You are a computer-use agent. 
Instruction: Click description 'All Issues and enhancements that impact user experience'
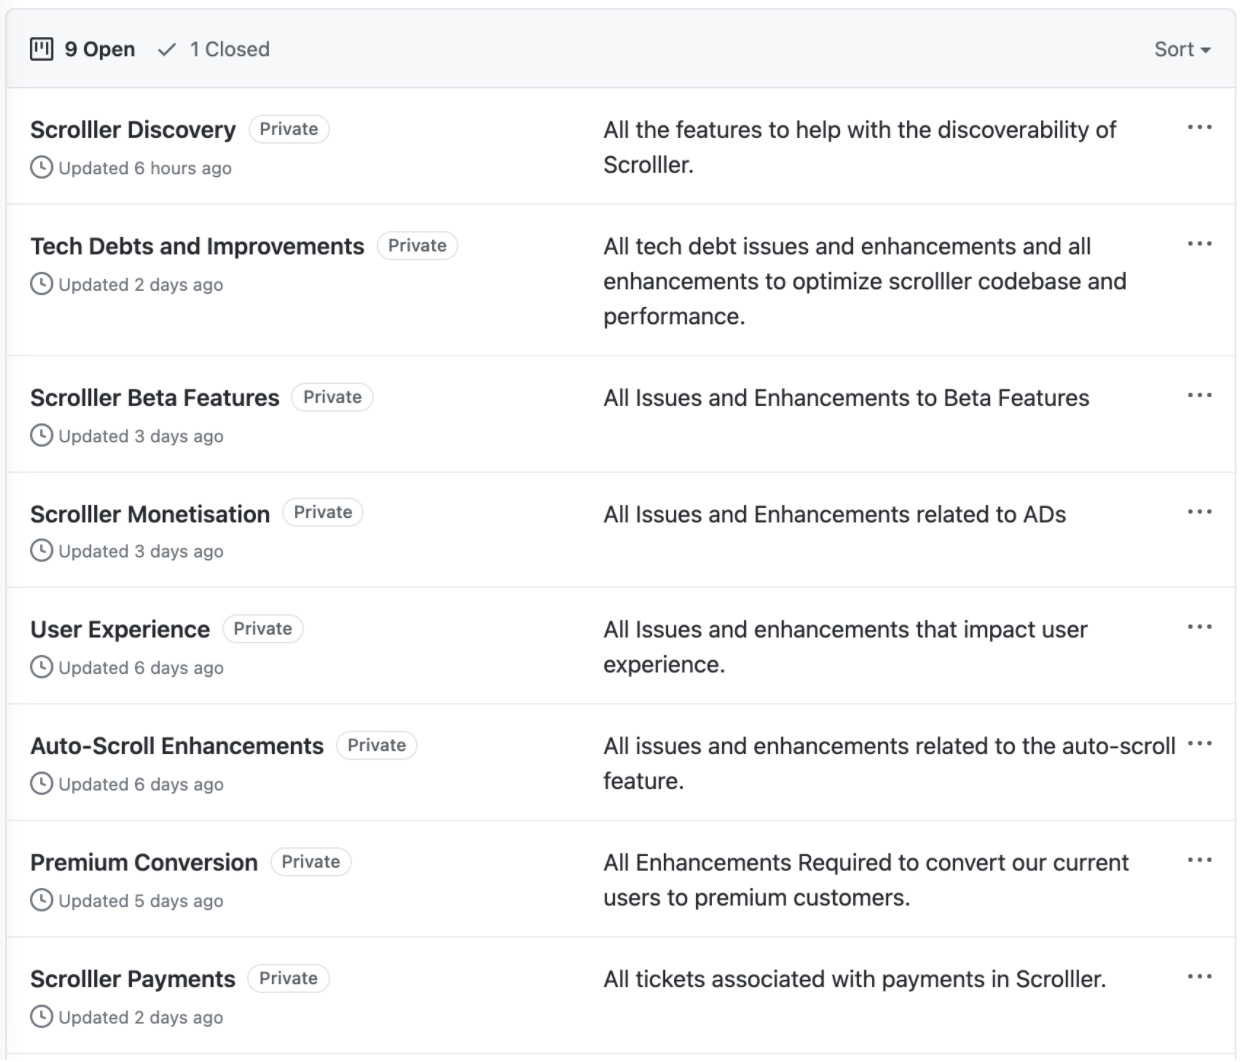coord(845,647)
